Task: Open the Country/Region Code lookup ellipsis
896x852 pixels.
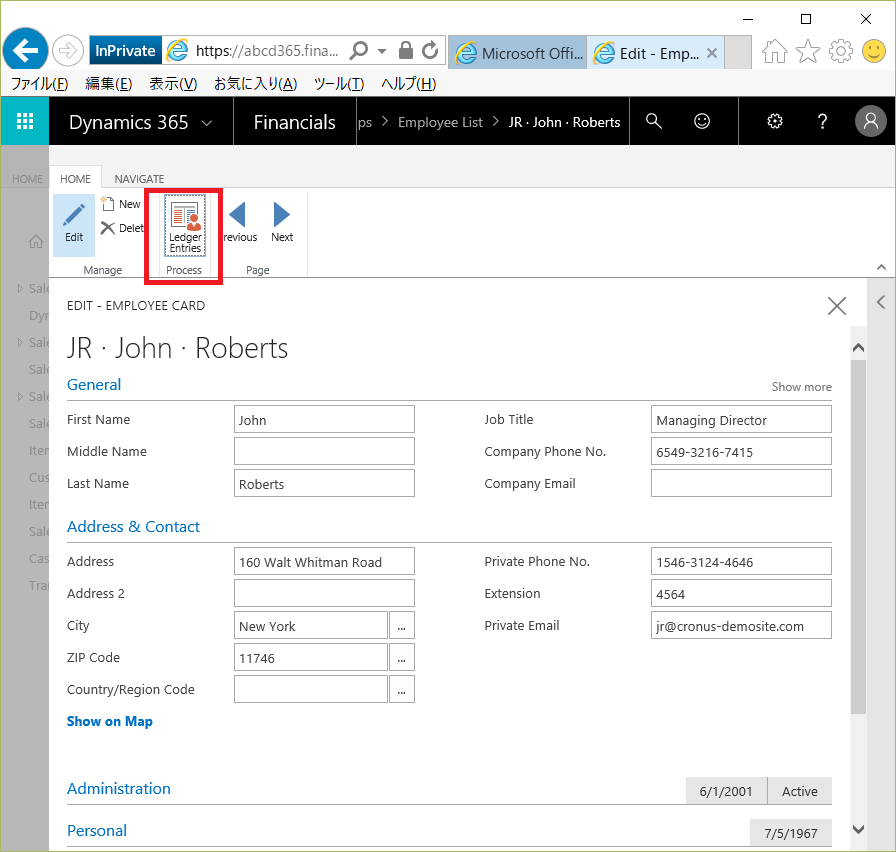Action: pyautogui.click(x=402, y=690)
